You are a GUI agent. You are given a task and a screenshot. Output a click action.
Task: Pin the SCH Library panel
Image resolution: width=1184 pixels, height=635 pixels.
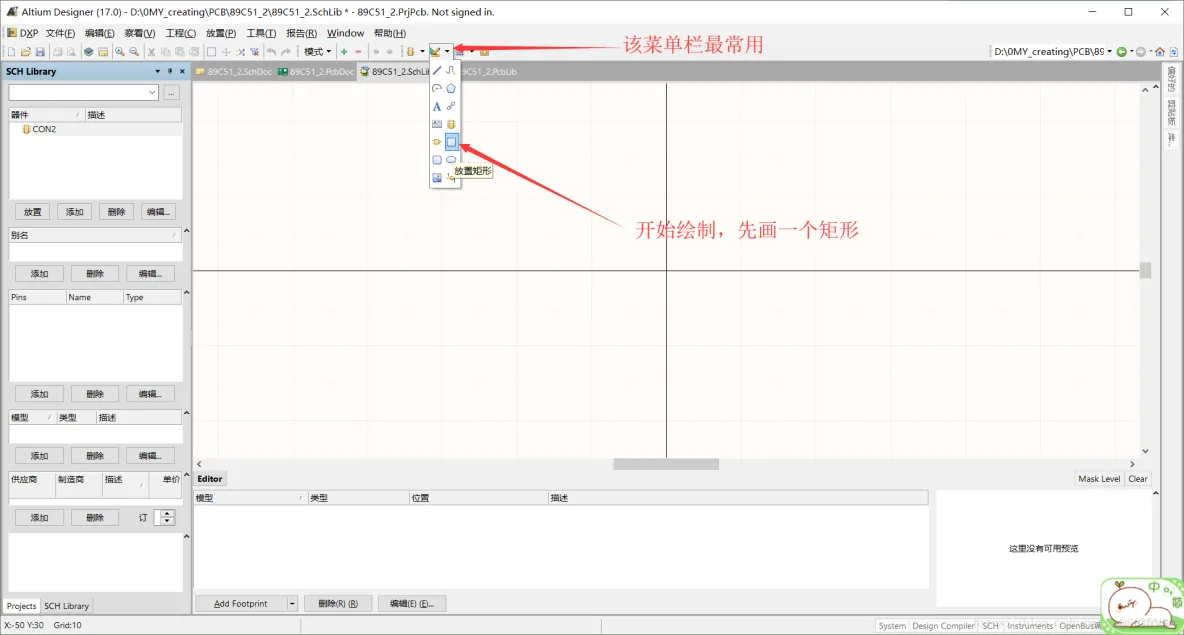170,71
